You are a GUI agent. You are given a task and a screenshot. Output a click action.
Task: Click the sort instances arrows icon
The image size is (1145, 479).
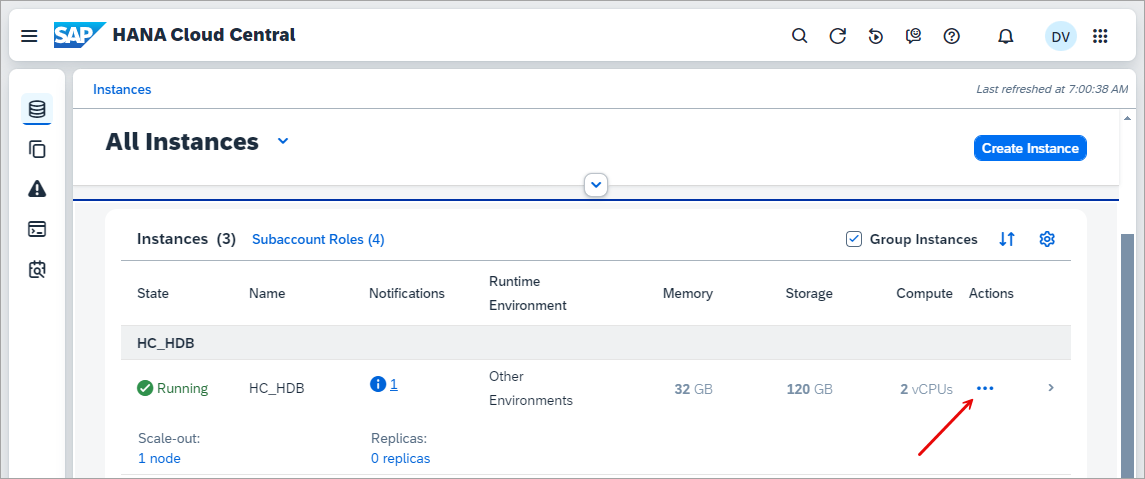pyautogui.click(x=1007, y=239)
